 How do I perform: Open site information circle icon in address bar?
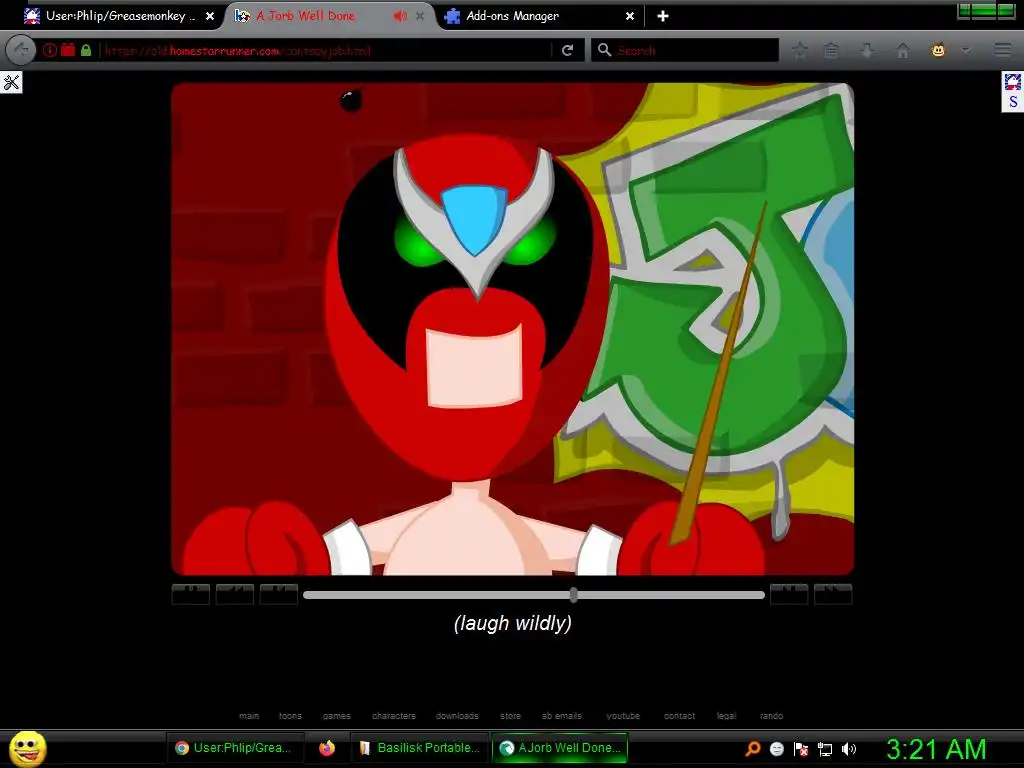point(50,50)
